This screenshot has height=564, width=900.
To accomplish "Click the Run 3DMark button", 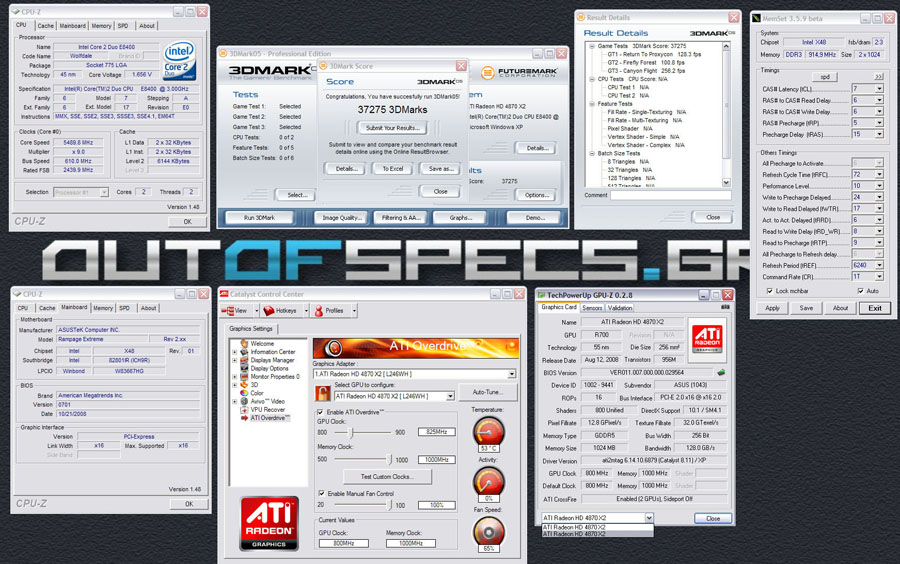I will tap(259, 218).
